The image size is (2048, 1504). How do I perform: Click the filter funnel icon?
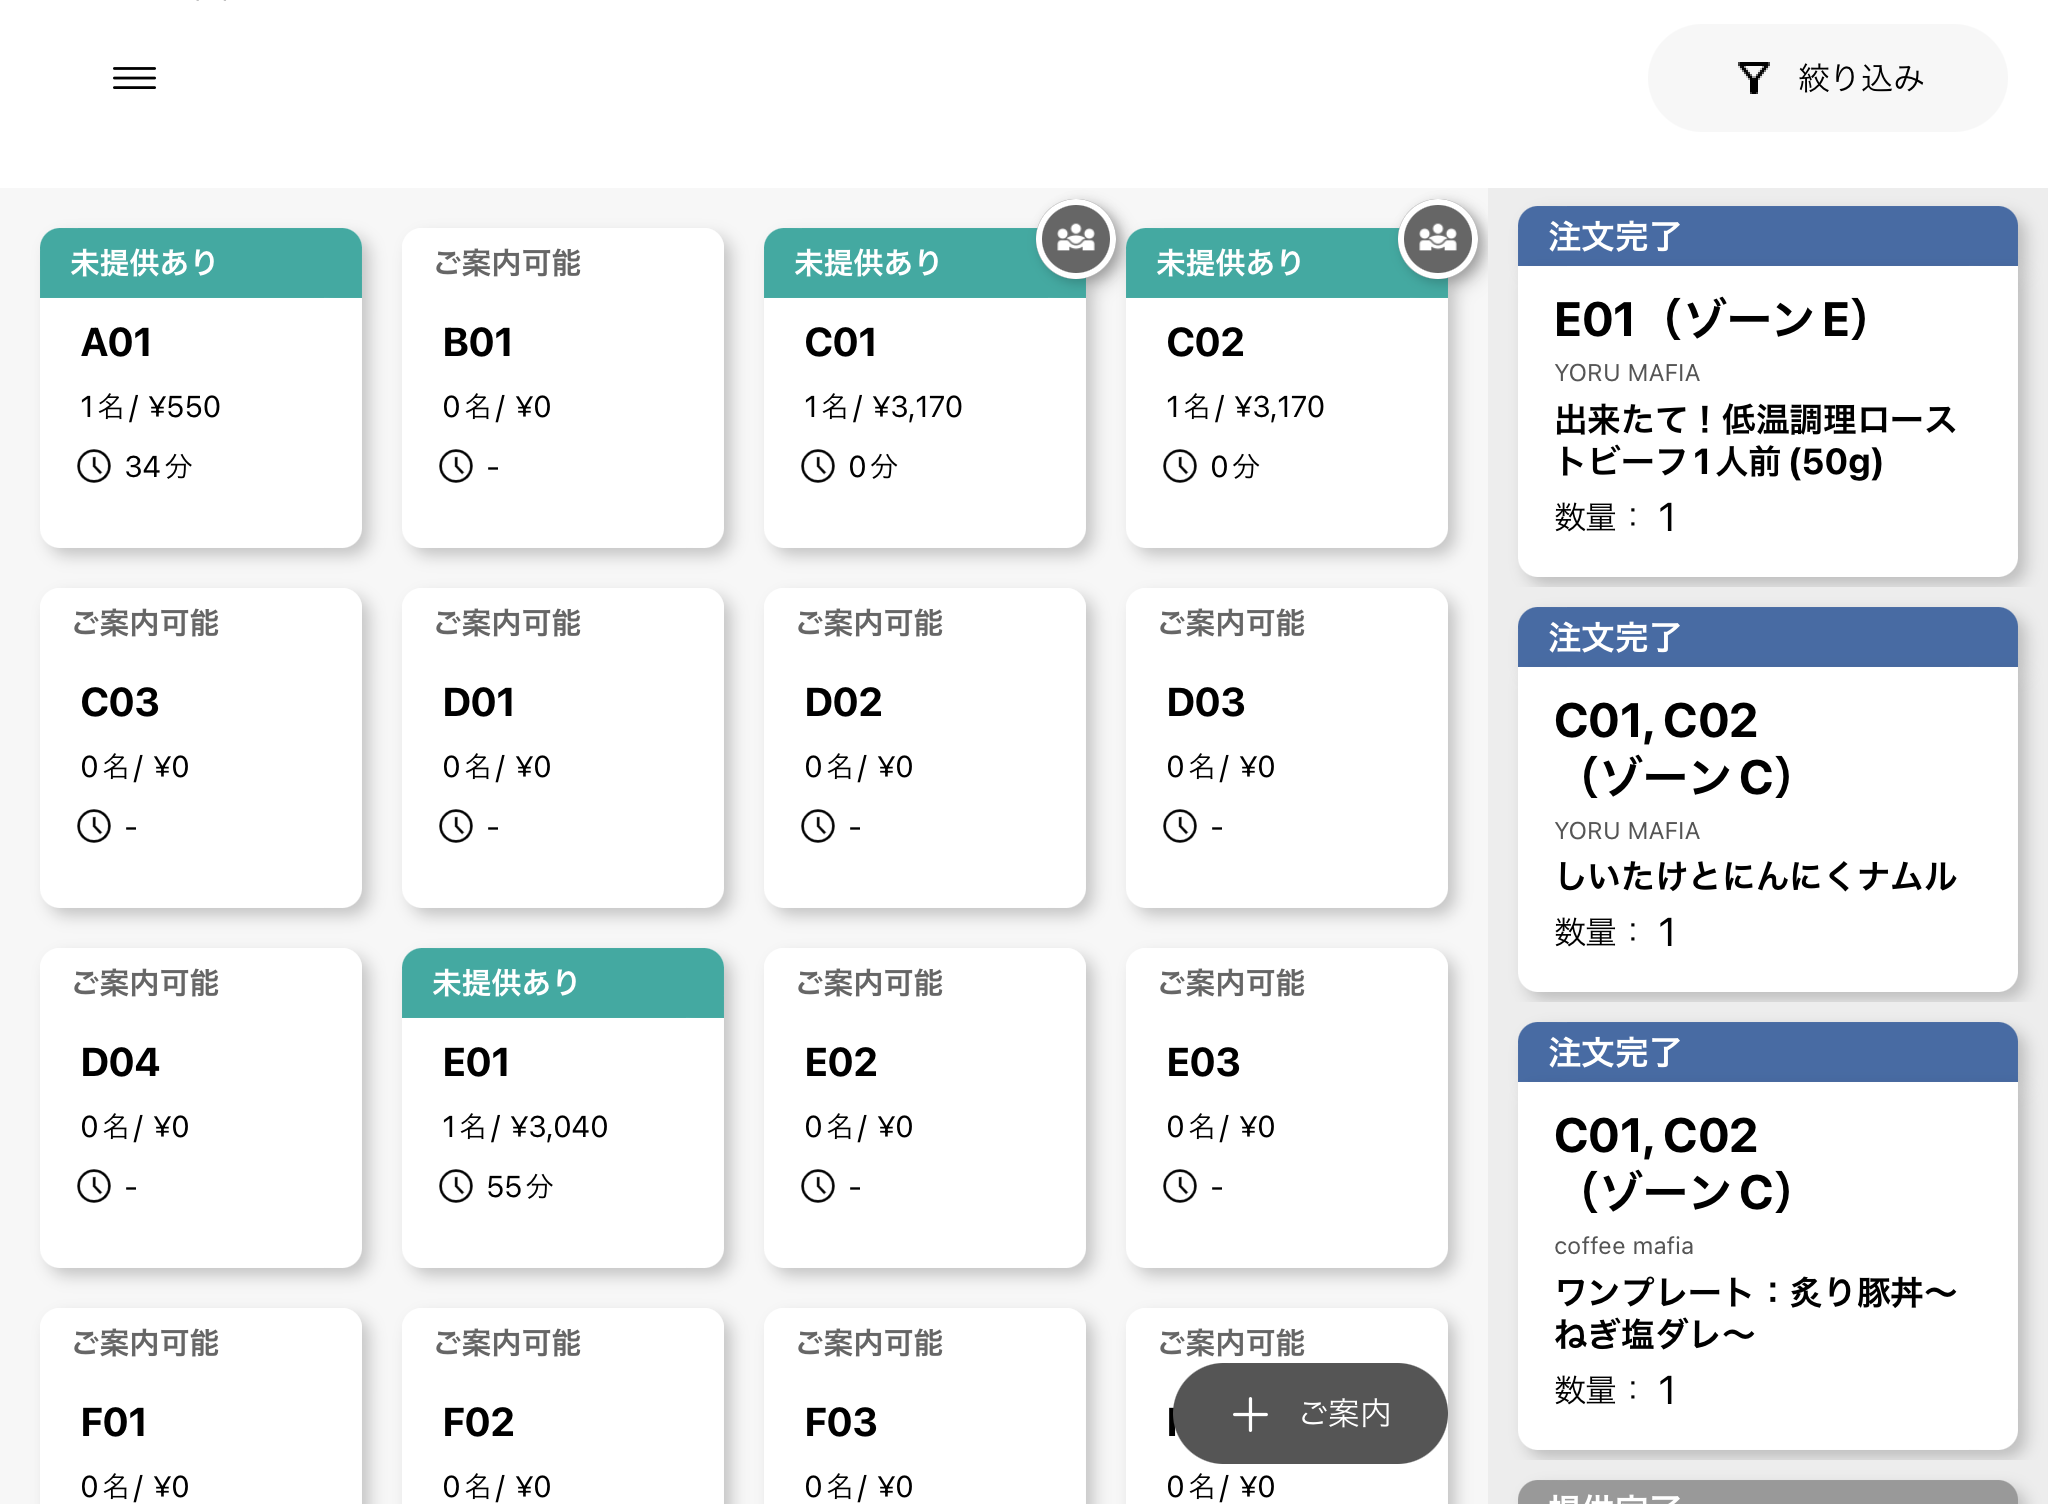pos(1753,78)
